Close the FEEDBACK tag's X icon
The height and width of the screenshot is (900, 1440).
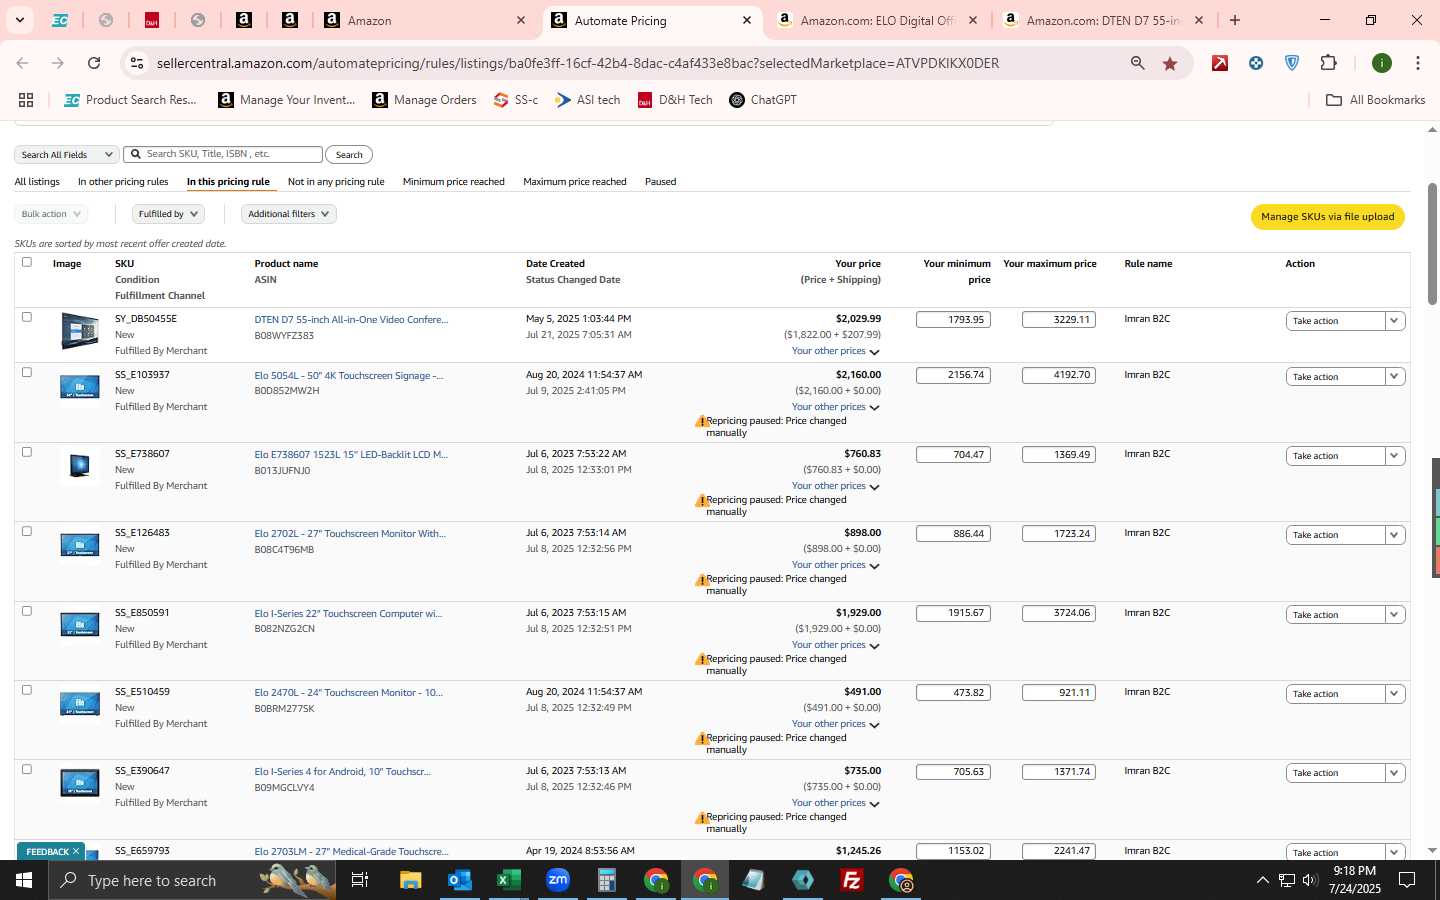pyautogui.click(x=75, y=852)
